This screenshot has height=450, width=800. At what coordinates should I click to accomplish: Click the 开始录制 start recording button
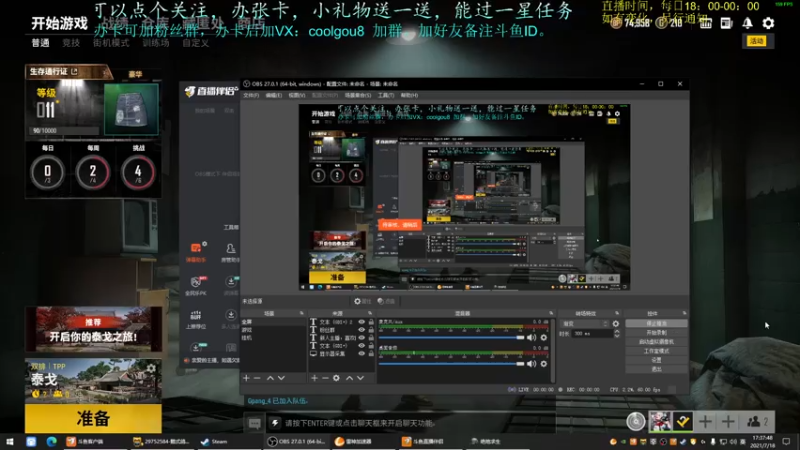pos(656,333)
